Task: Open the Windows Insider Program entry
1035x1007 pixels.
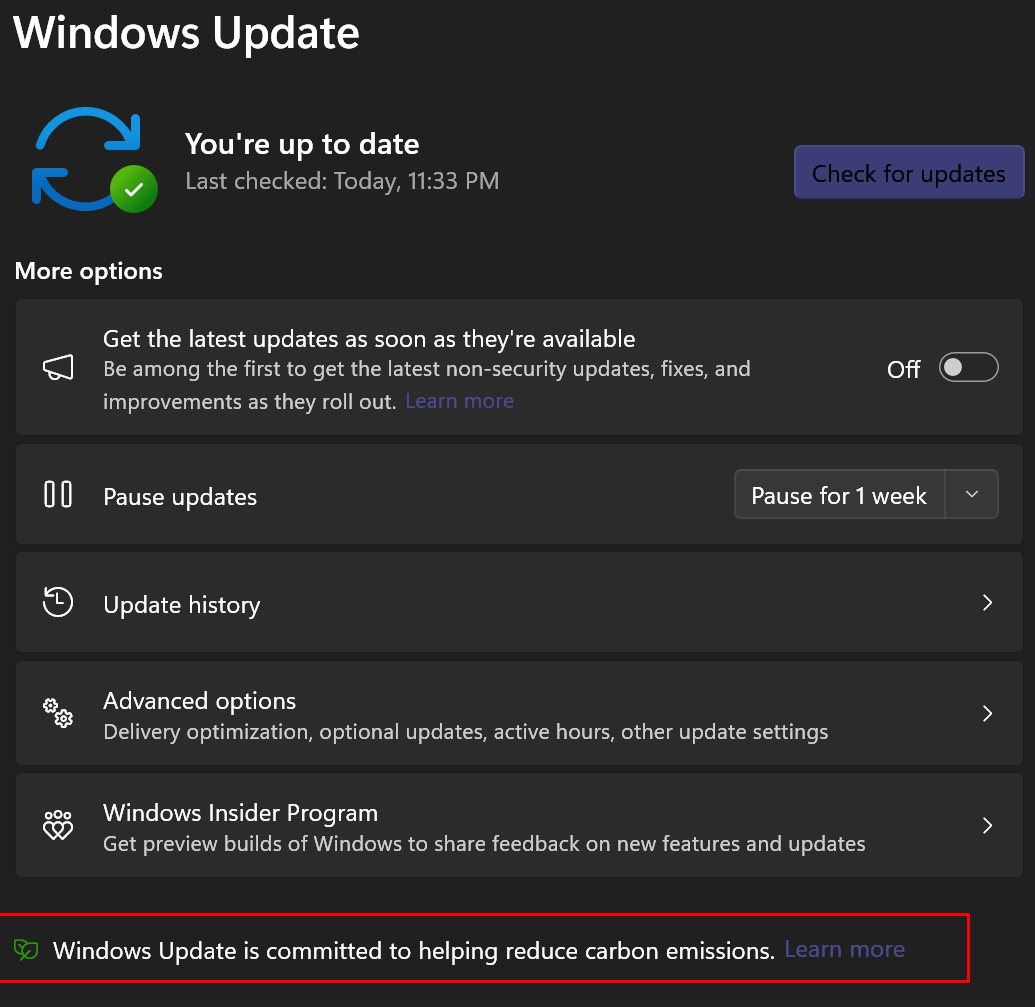Action: (x=240, y=813)
